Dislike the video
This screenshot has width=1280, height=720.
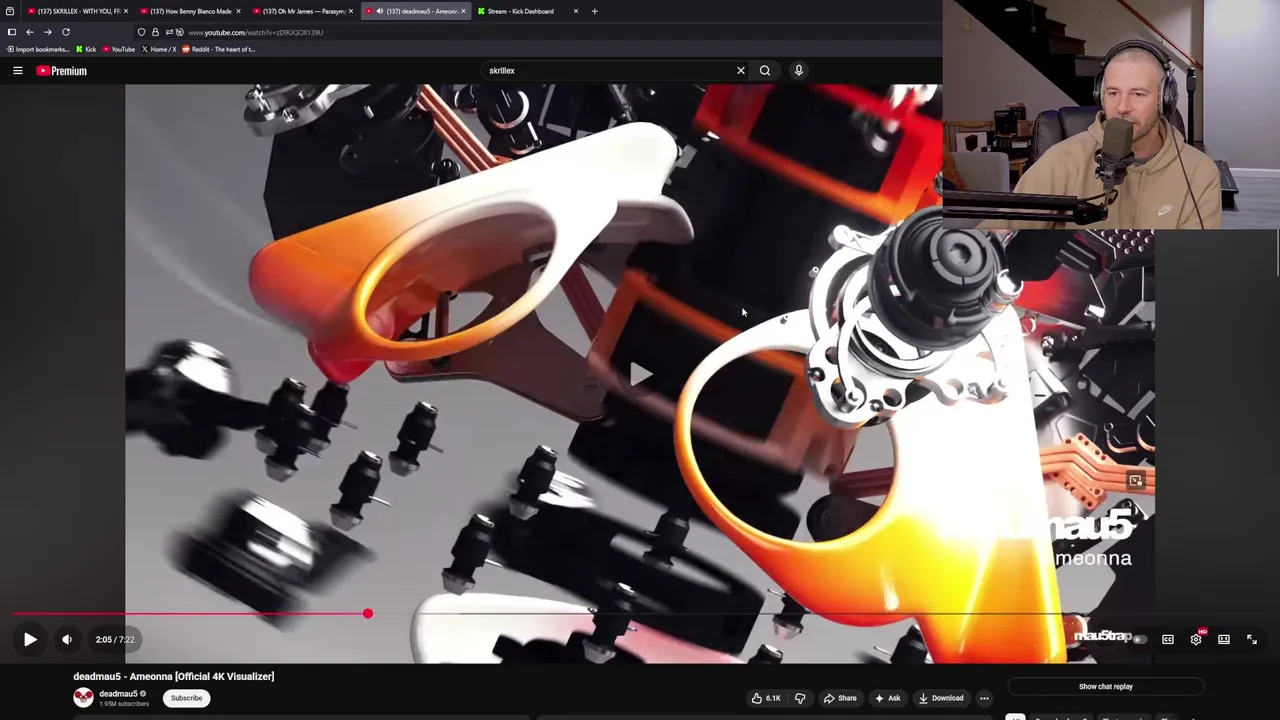[x=800, y=698]
